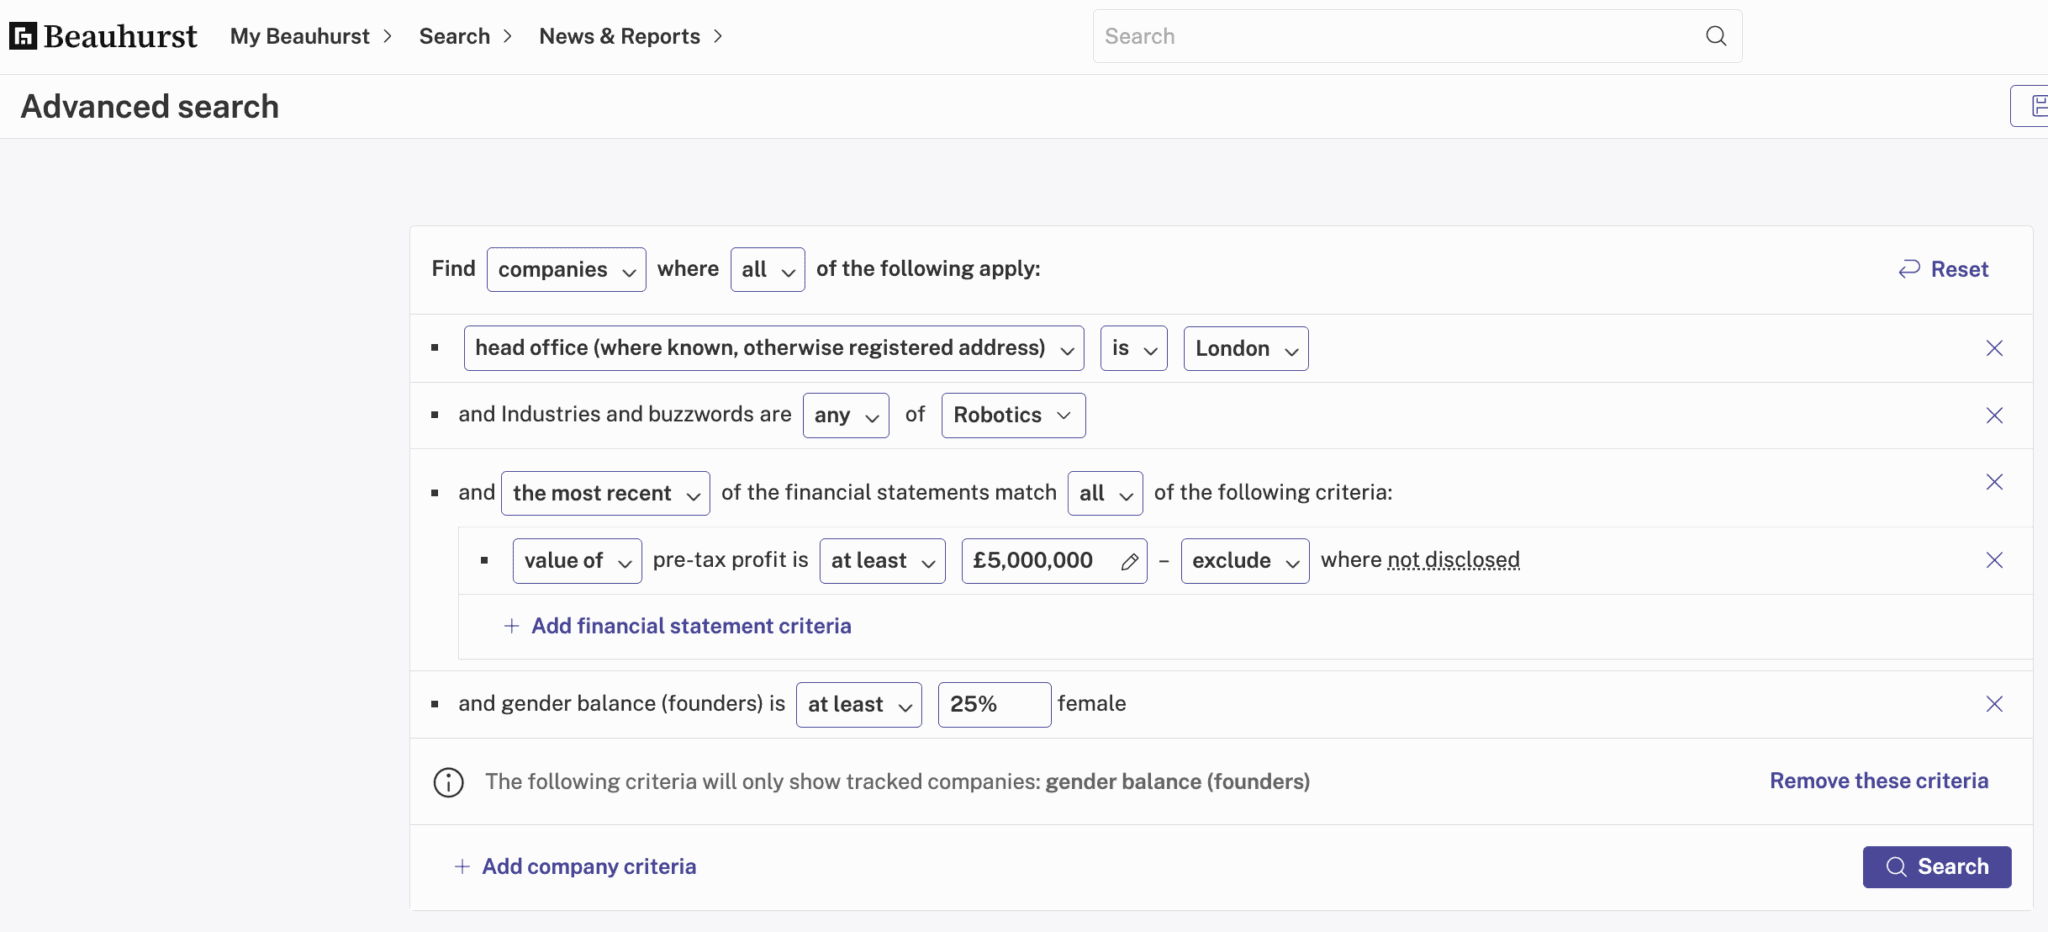Expand the Robotics selector
Image resolution: width=2048 pixels, height=932 pixels.
click(x=1013, y=415)
